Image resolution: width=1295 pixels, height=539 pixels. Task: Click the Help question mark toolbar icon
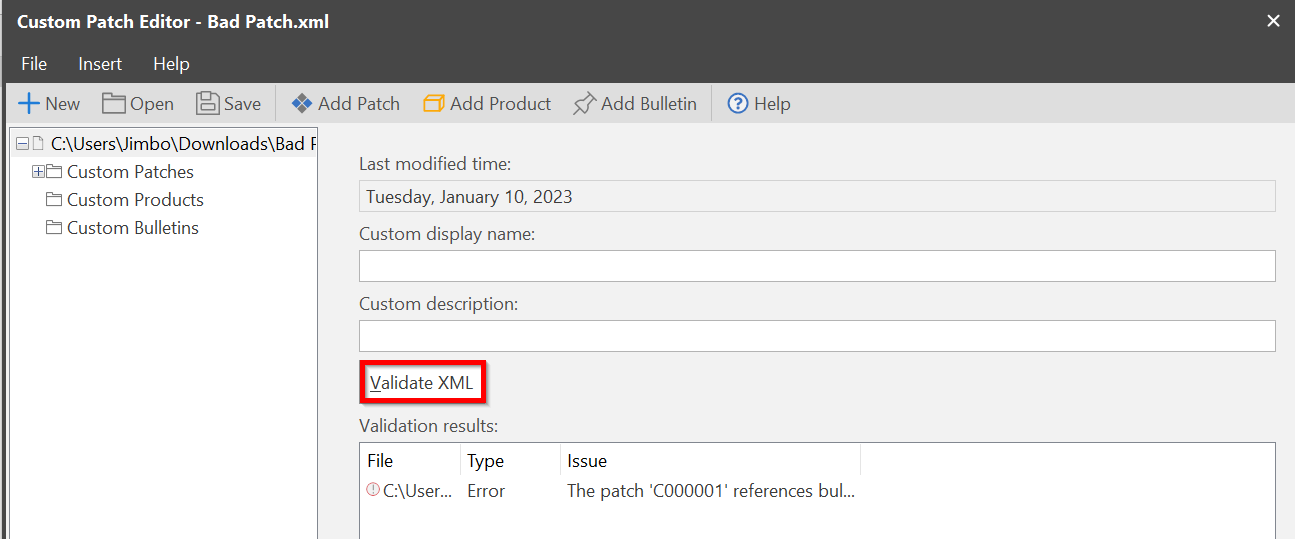coord(738,104)
